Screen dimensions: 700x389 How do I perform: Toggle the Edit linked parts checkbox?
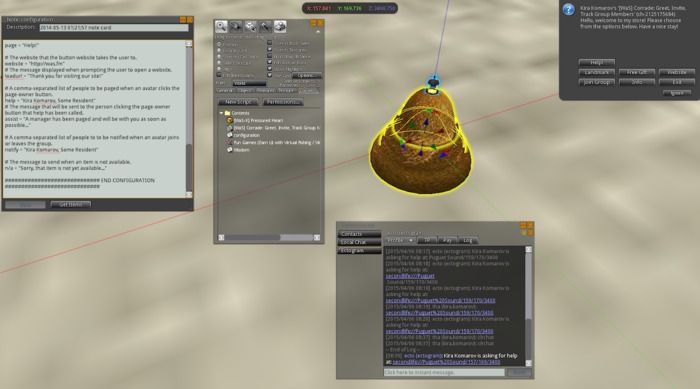pos(219,75)
